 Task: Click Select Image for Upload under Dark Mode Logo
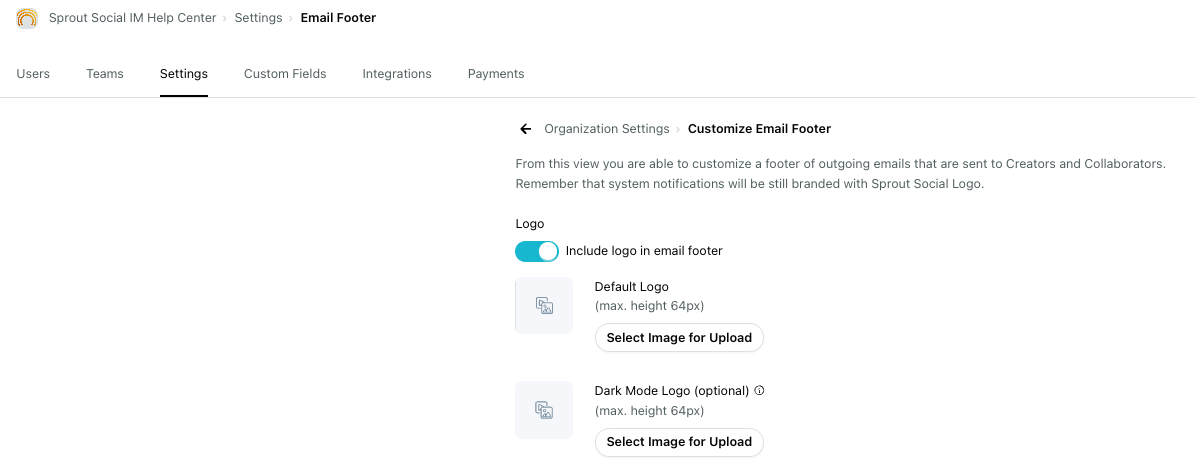click(x=679, y=441)
